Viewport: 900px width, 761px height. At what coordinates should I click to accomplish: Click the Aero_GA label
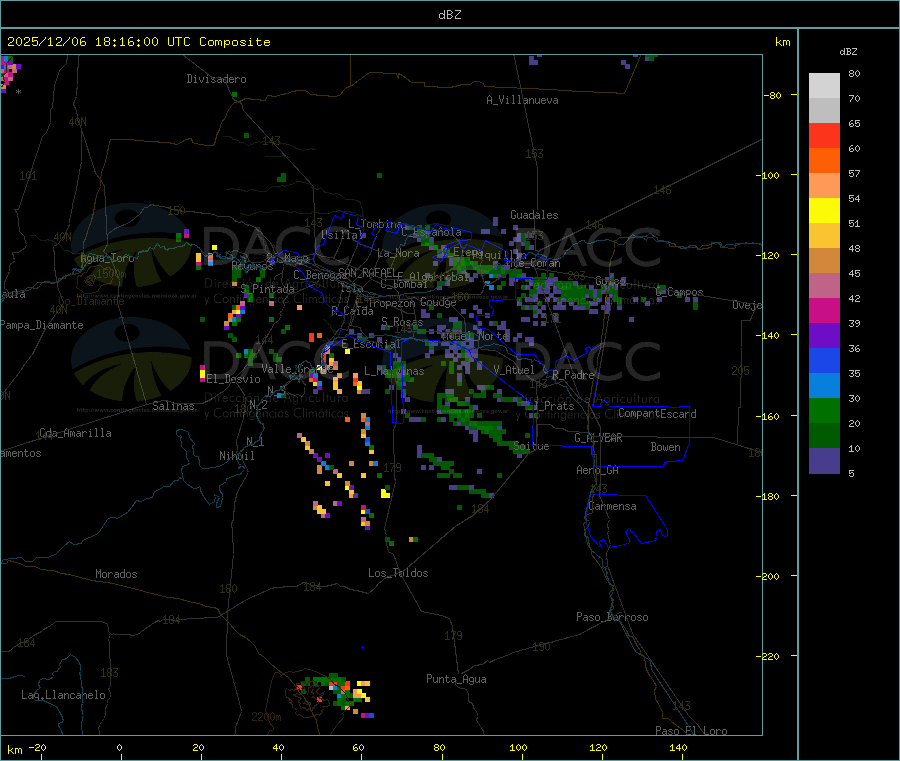coord(598,470)
